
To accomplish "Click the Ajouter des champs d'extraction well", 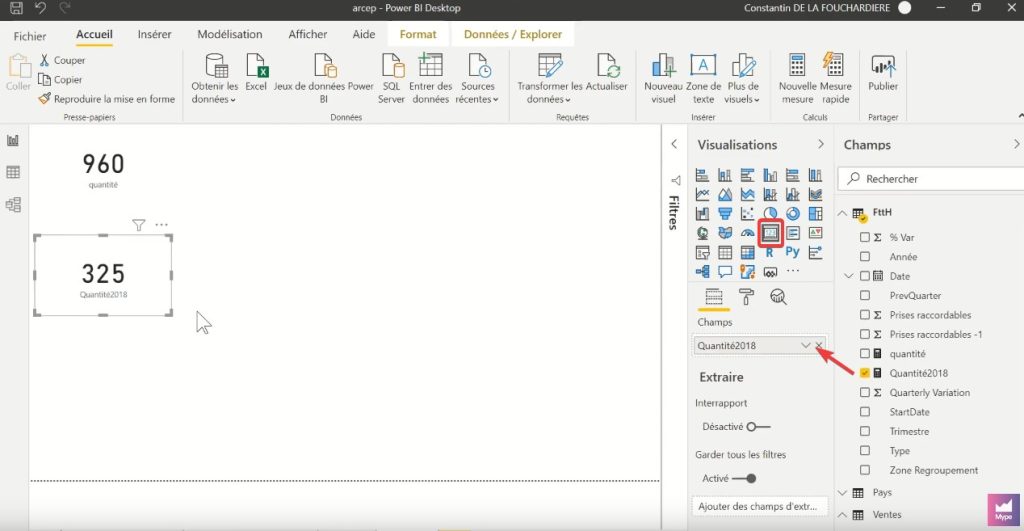I will point(759,506).
